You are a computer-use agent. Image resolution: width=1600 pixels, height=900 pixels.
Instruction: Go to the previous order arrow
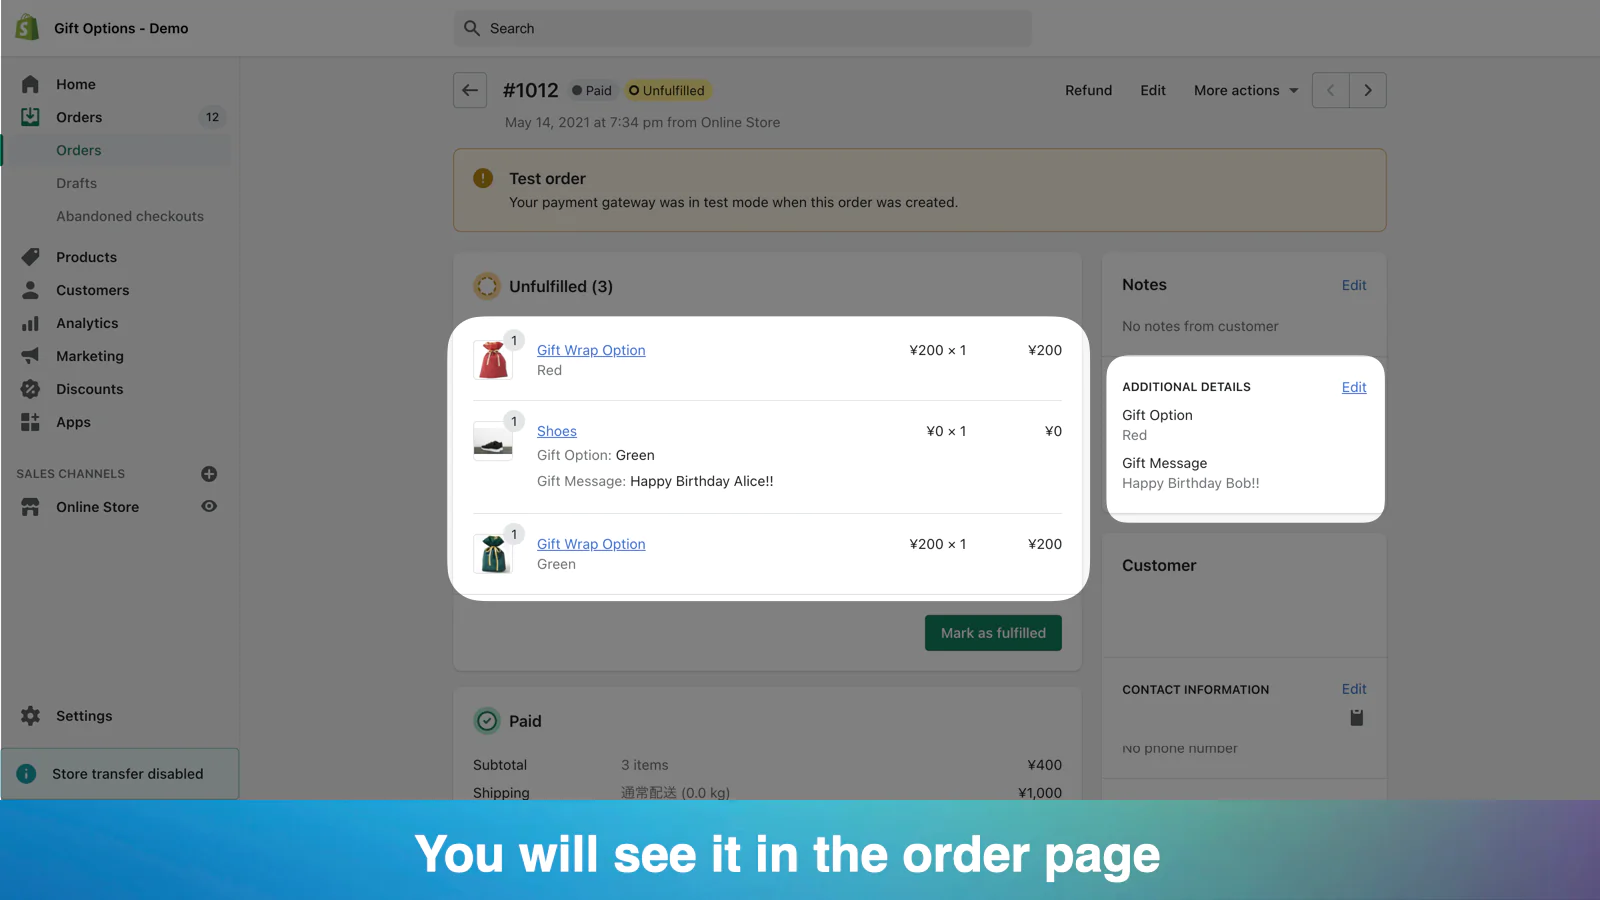coord(1331,90)
